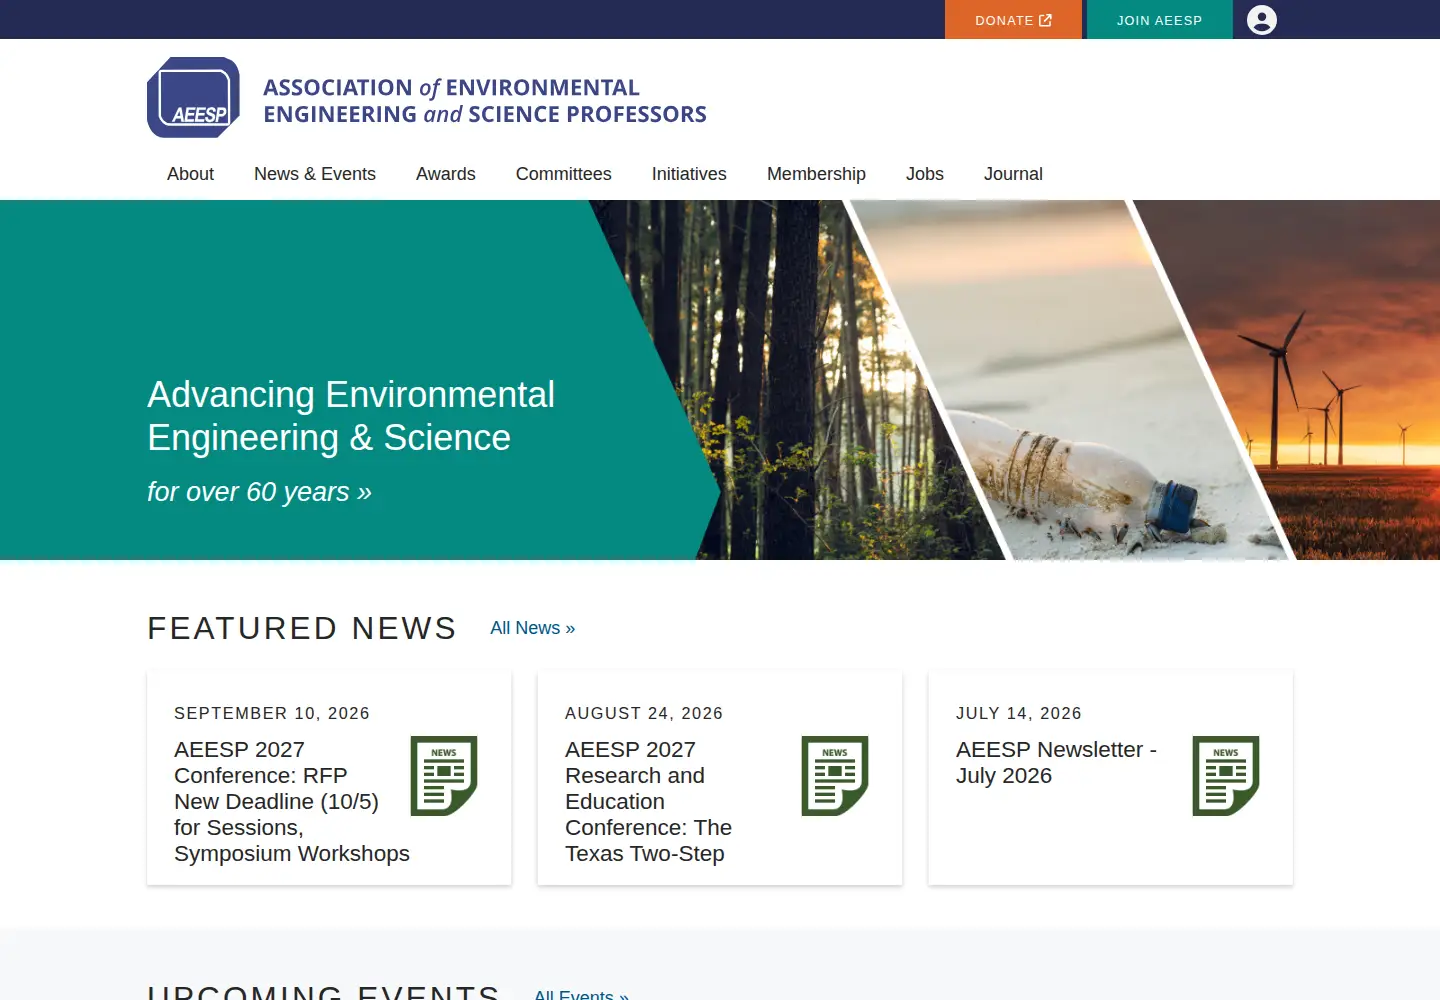Screen dimensions: 1440x1000
Task: Click the July 14, 2026 date
Action: 1019,713
